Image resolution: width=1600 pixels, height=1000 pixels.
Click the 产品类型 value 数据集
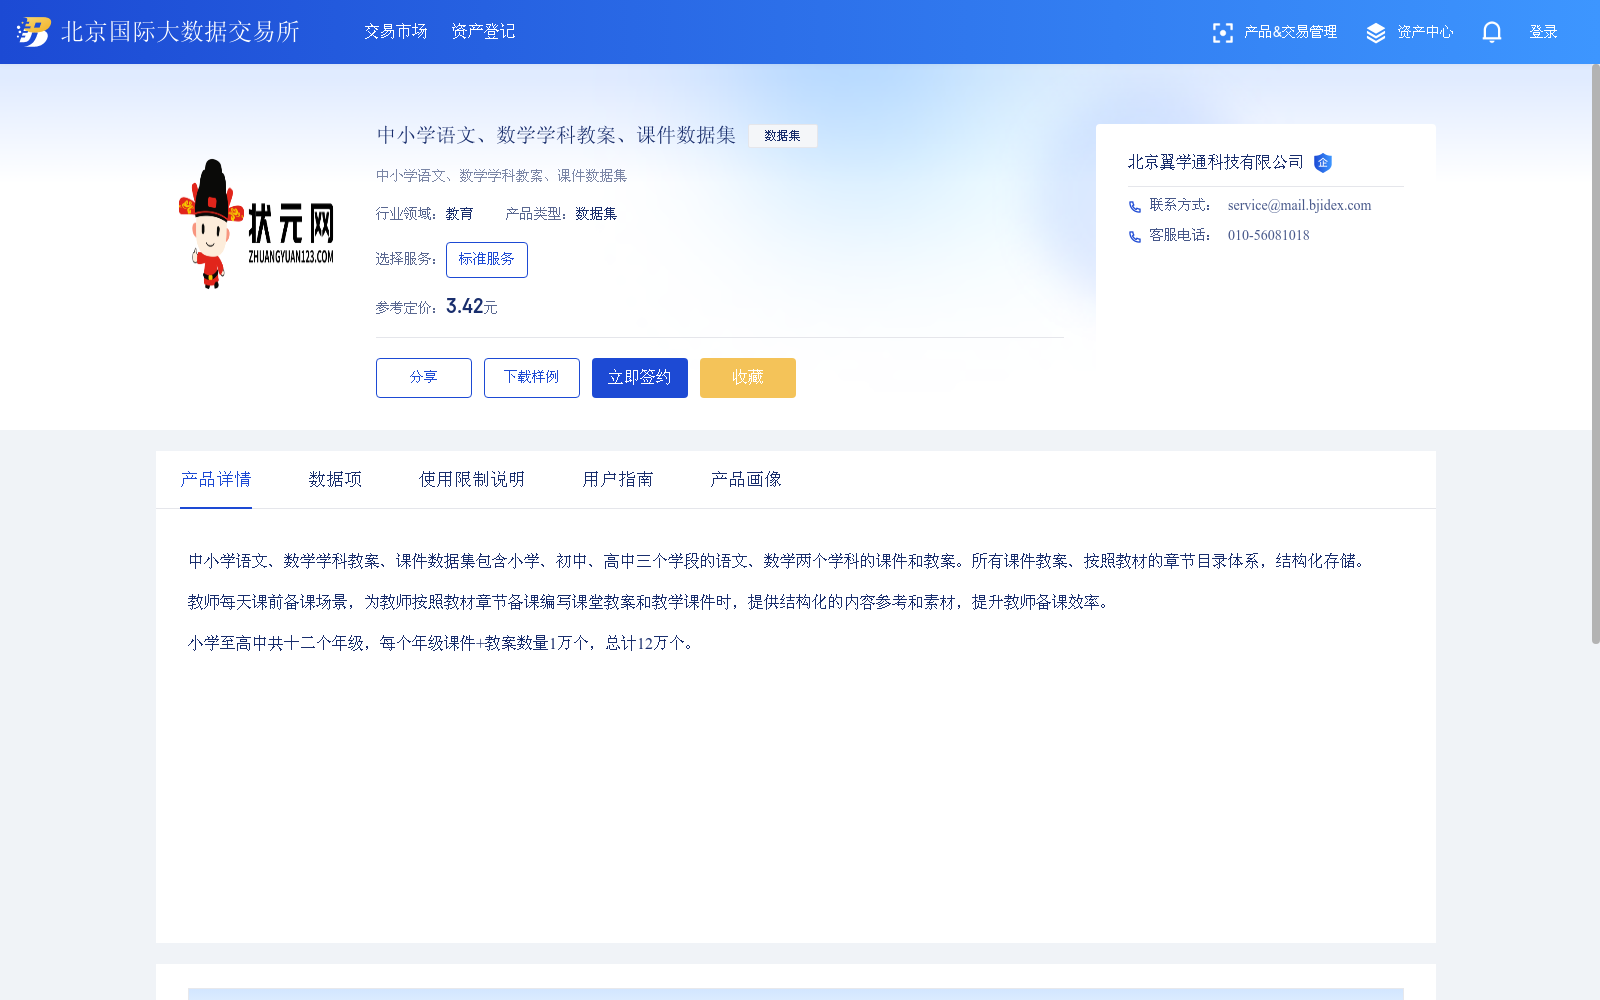596,214
